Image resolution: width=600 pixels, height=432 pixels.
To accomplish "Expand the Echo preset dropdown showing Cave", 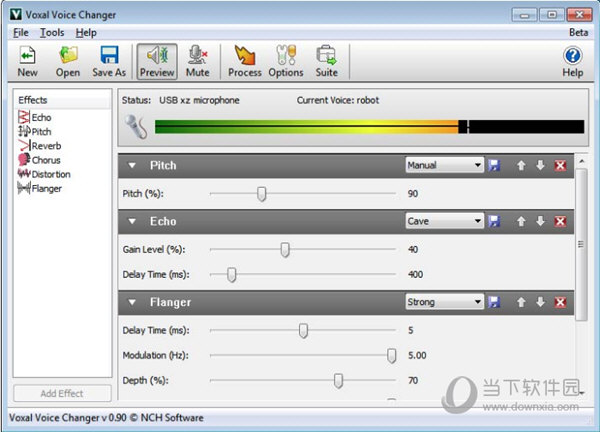I will pyautogui.click(x=444, y=221).
